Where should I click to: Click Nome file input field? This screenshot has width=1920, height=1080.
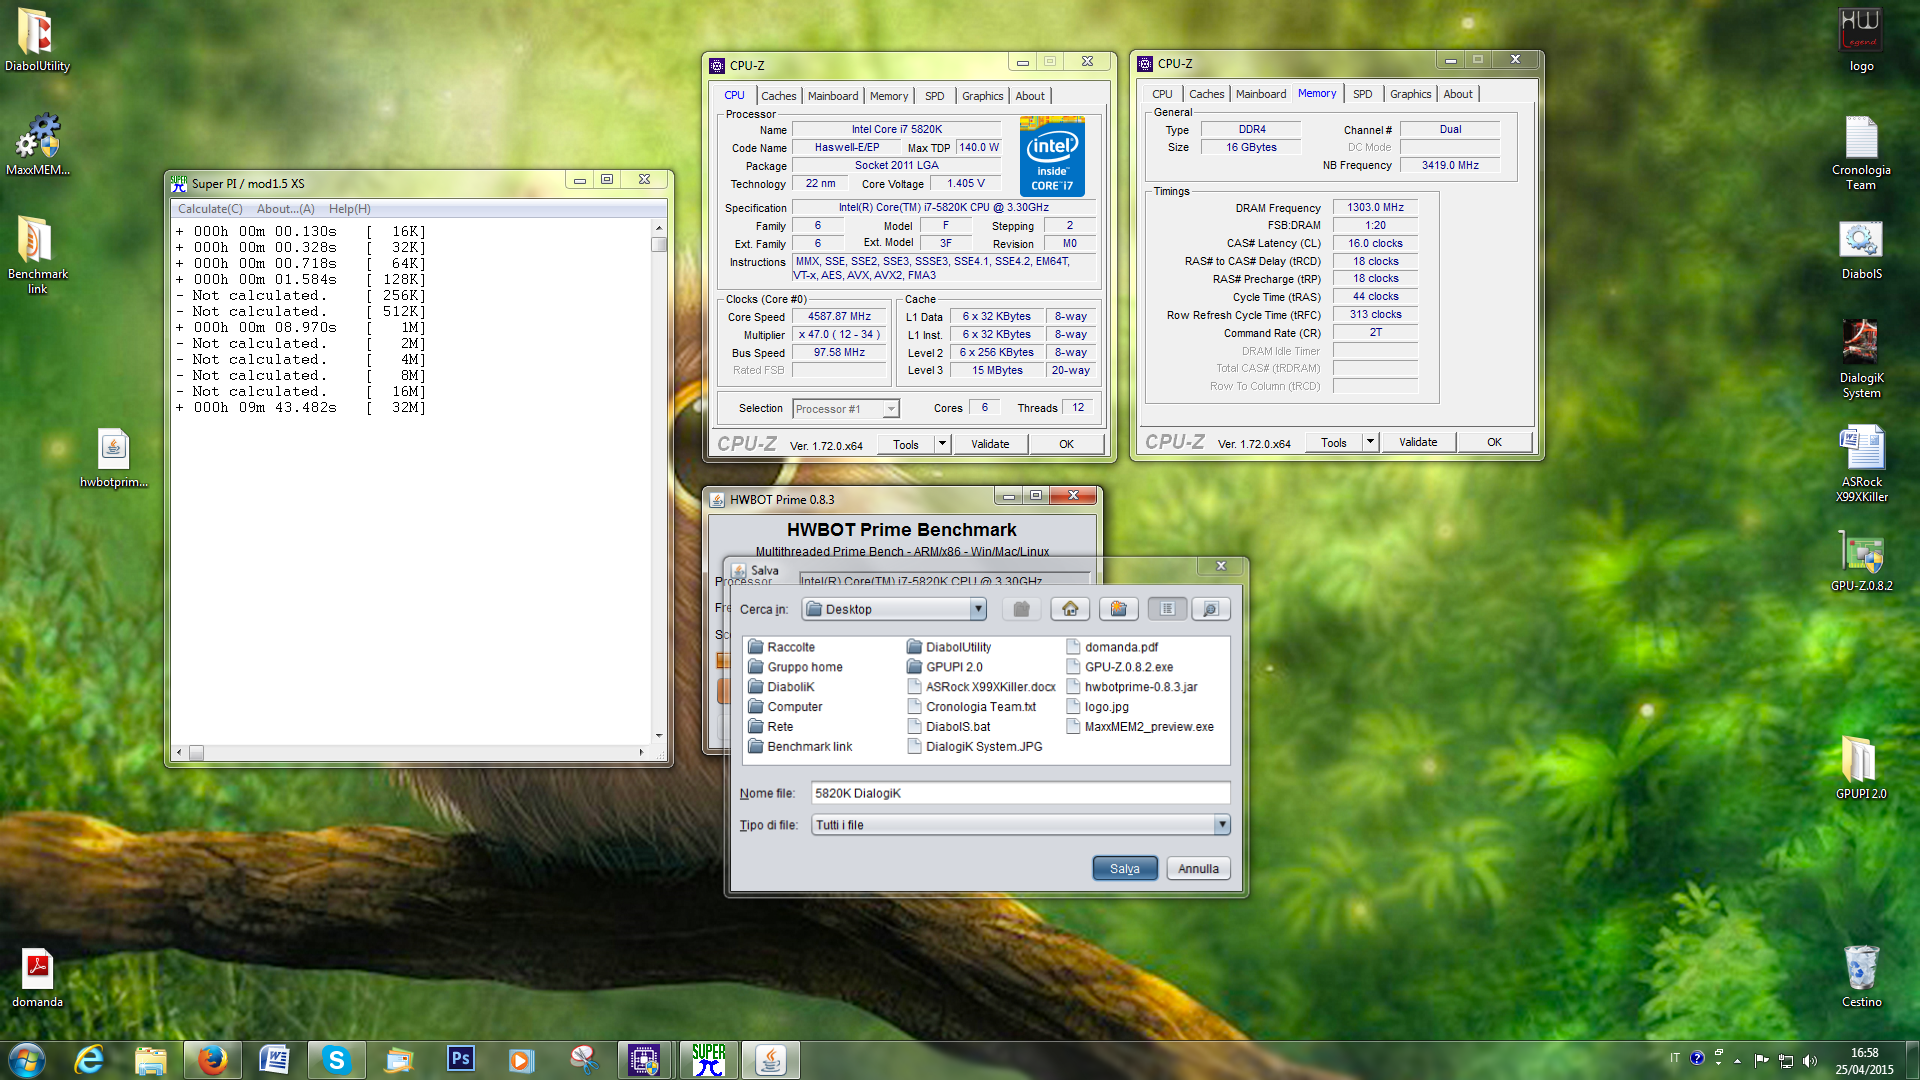click(x=1020, y=793)
